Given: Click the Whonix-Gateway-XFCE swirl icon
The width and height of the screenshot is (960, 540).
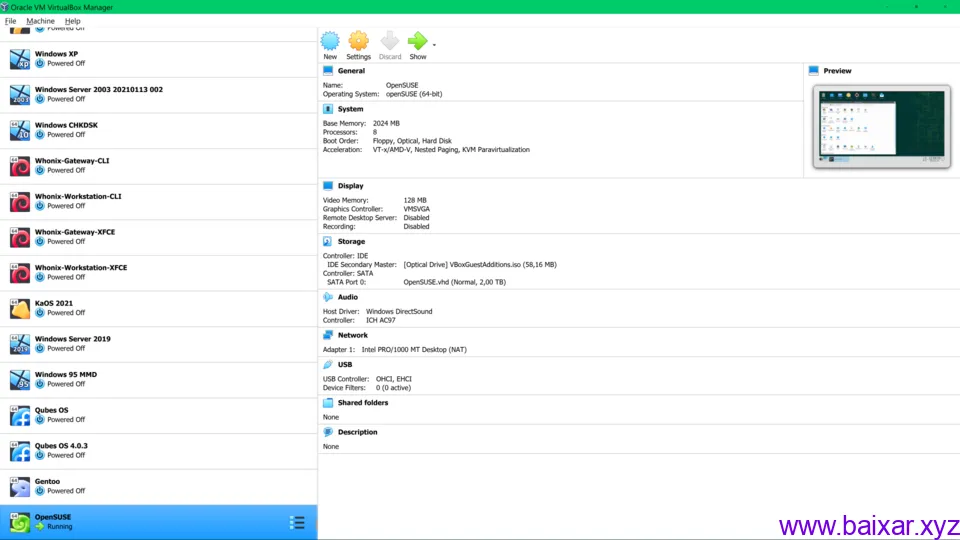Looking at the screenshot, I should click(x=20, y=237).
